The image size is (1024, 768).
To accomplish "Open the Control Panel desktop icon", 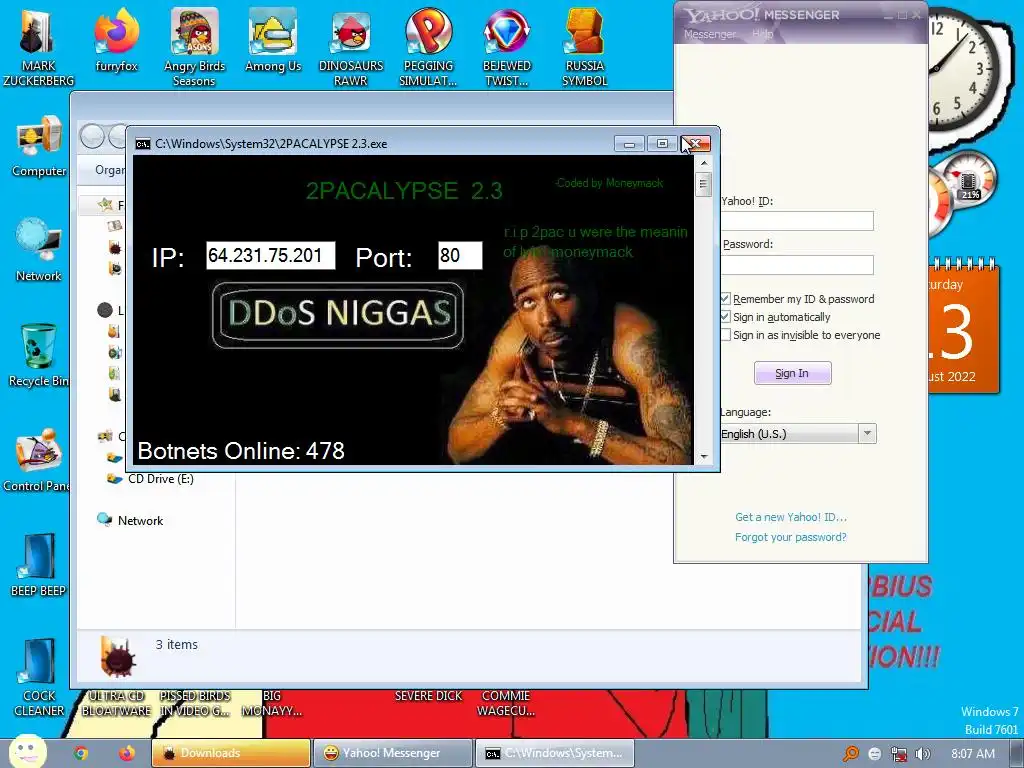I will point(36,460).
